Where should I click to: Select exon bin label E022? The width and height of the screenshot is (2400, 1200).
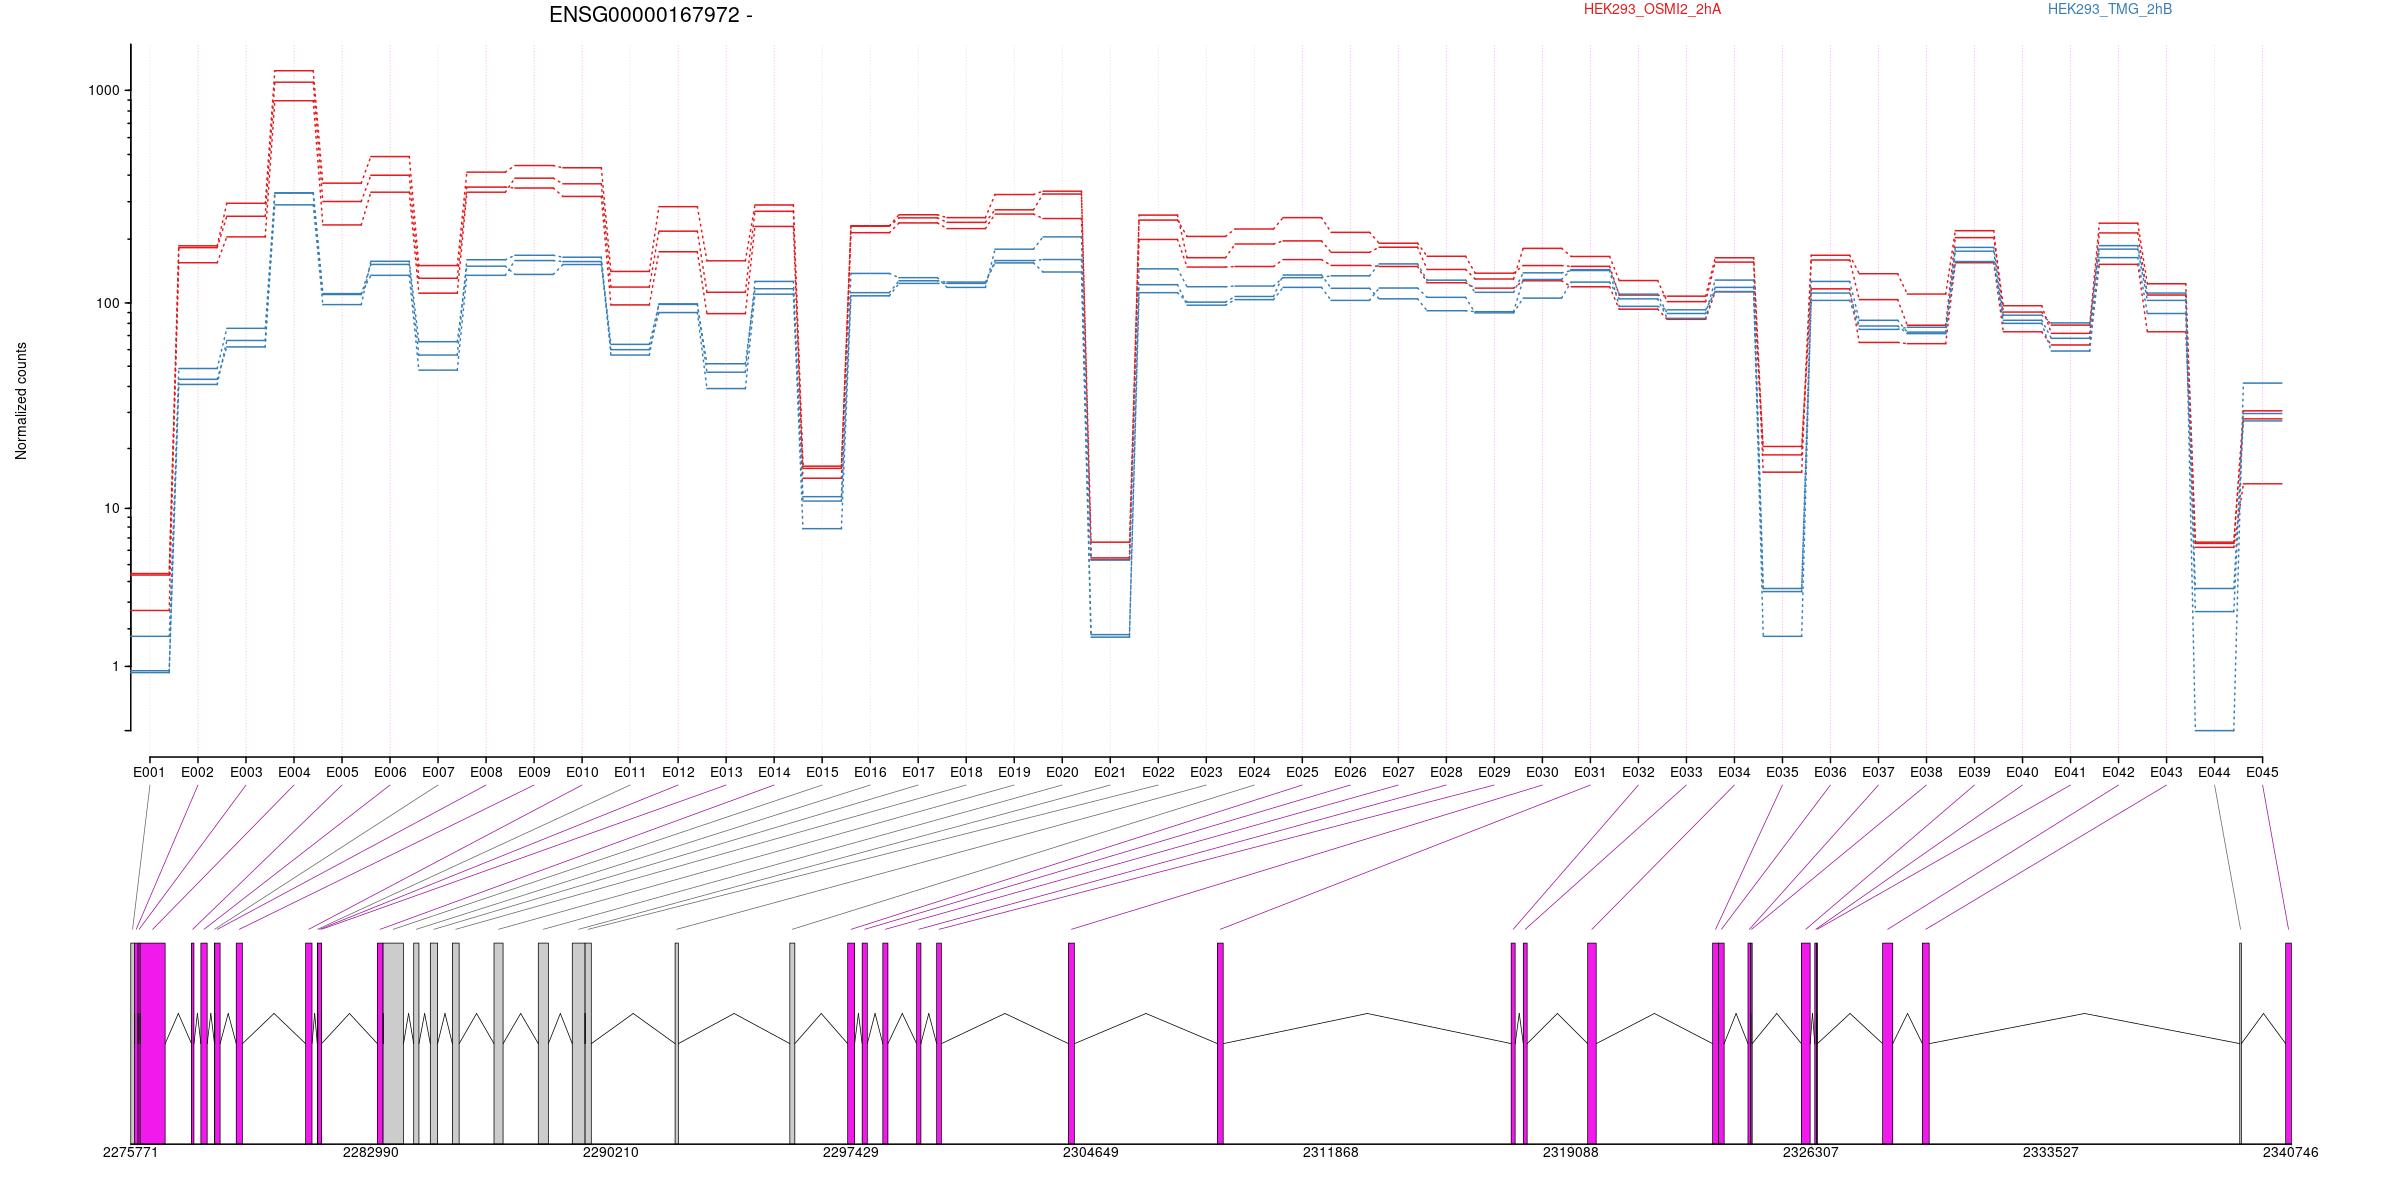1157,772
